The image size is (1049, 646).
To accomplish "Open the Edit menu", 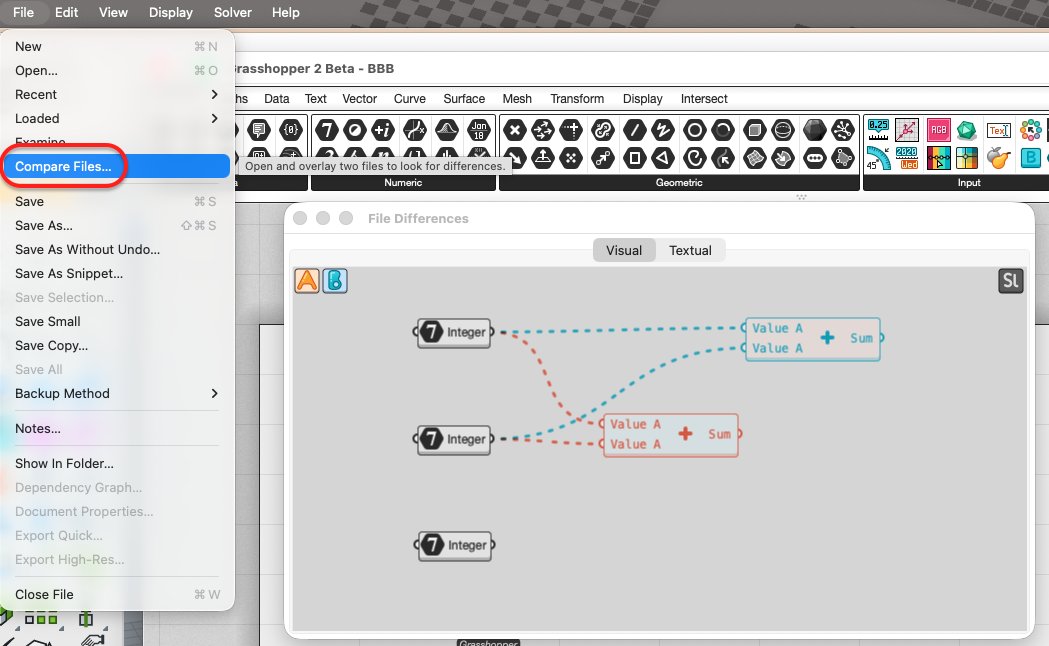I will [66, 12].
